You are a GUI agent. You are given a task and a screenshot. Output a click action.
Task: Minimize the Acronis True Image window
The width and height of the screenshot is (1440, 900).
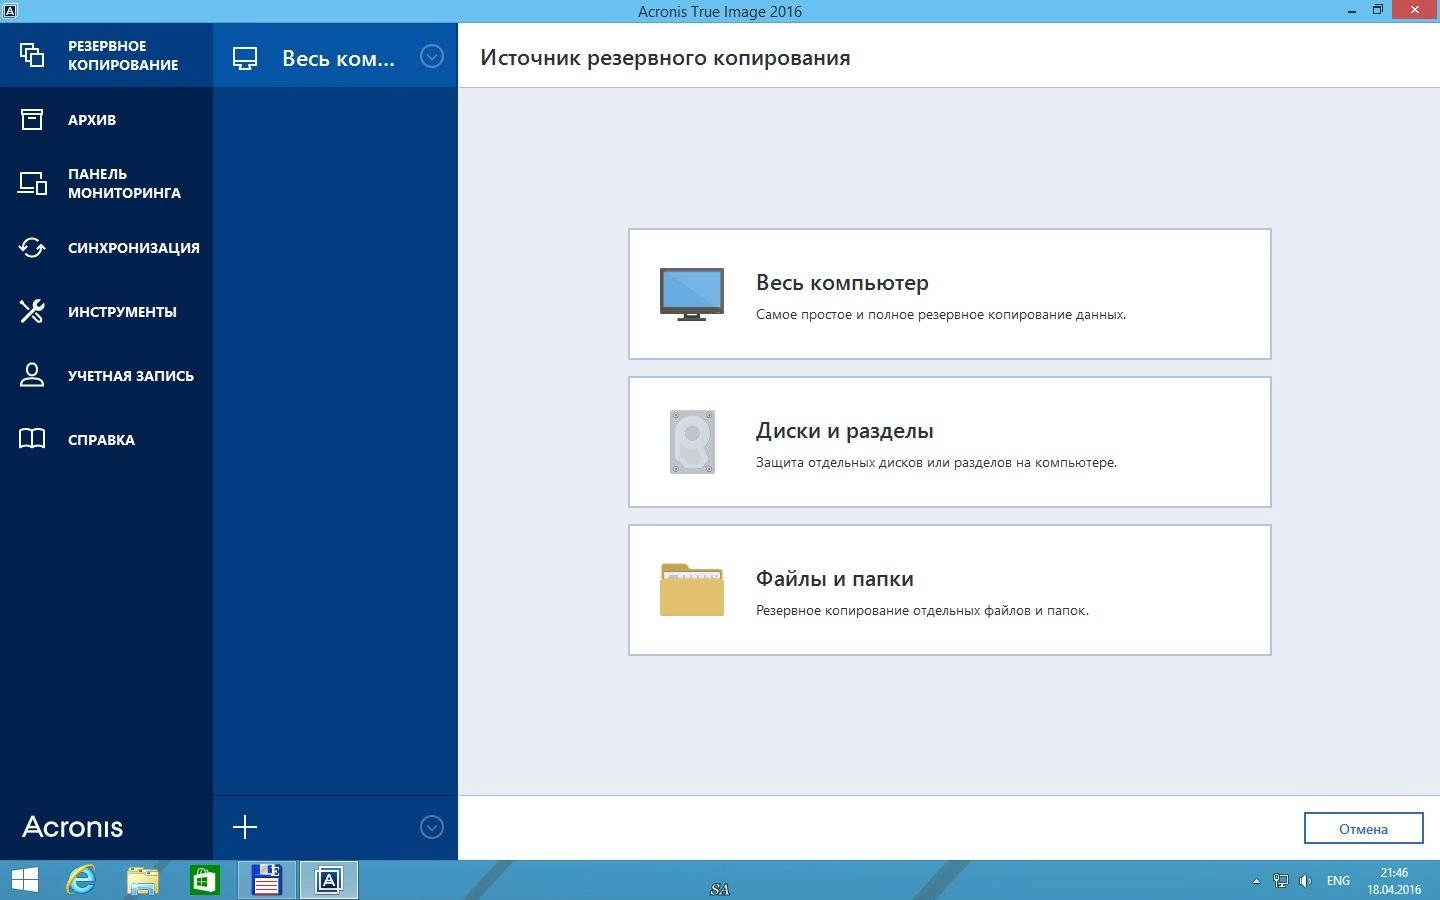tap(1352, 10)
